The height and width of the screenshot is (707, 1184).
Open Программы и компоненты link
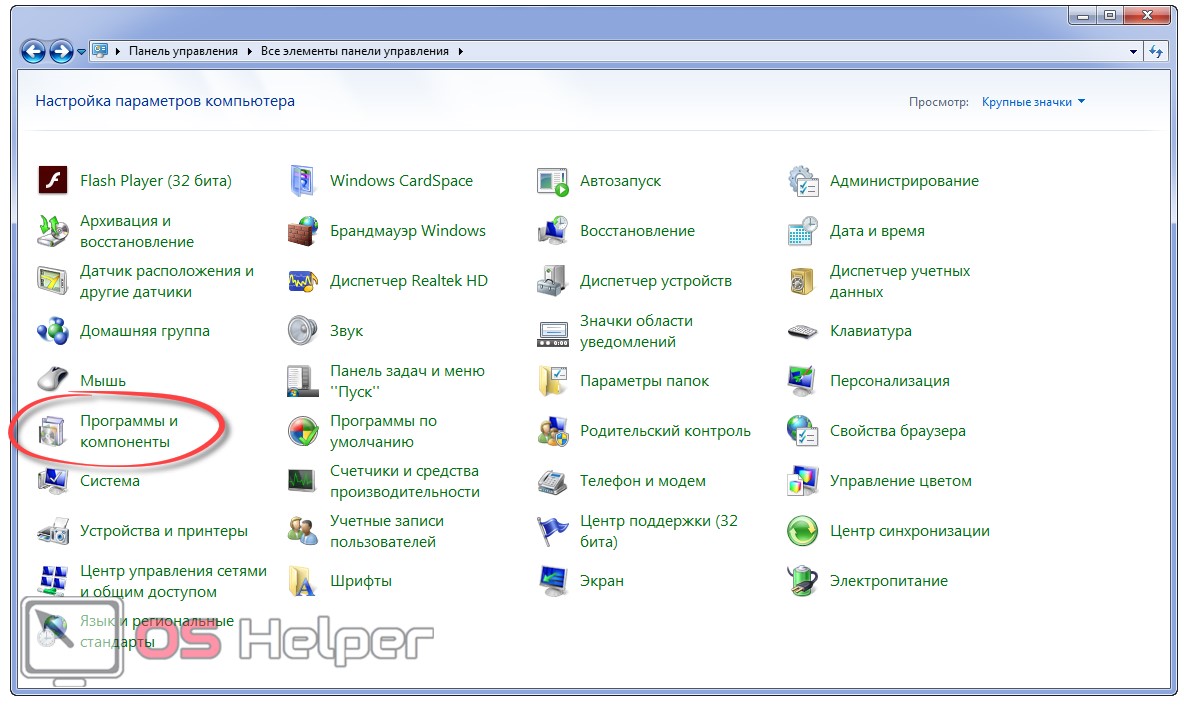coord(129,431)
